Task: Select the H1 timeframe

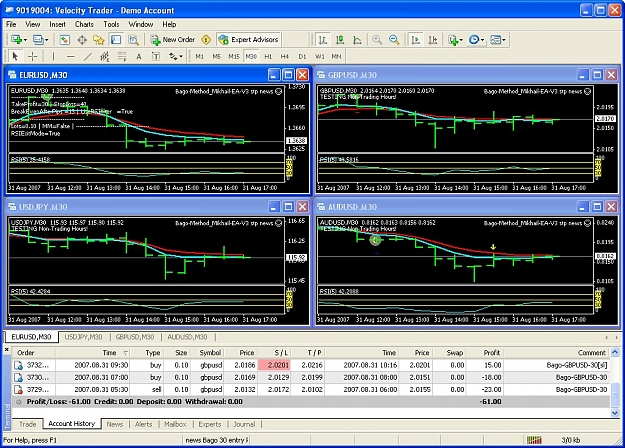Action: click(x=268, y=57)
